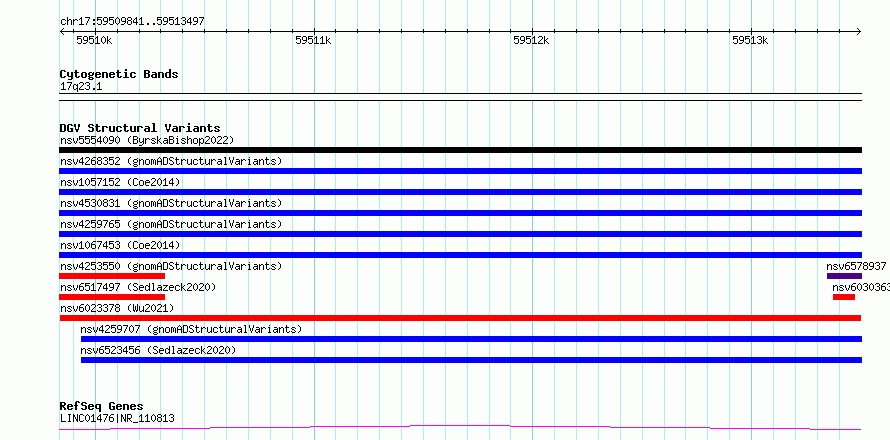Open nsv1057152 Coe2014 variant label
Screen dimensions: 890x440
click(120, 182)
